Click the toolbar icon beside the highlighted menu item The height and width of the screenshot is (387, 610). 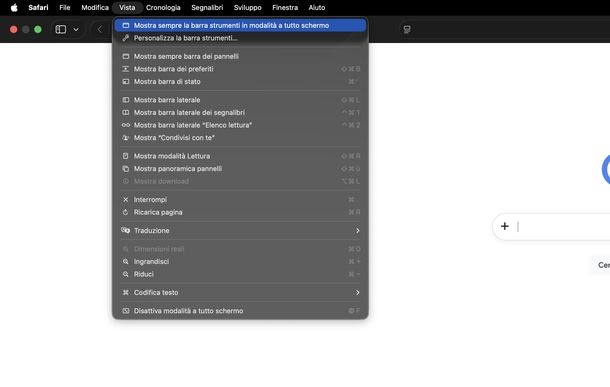tap(126, 25)
